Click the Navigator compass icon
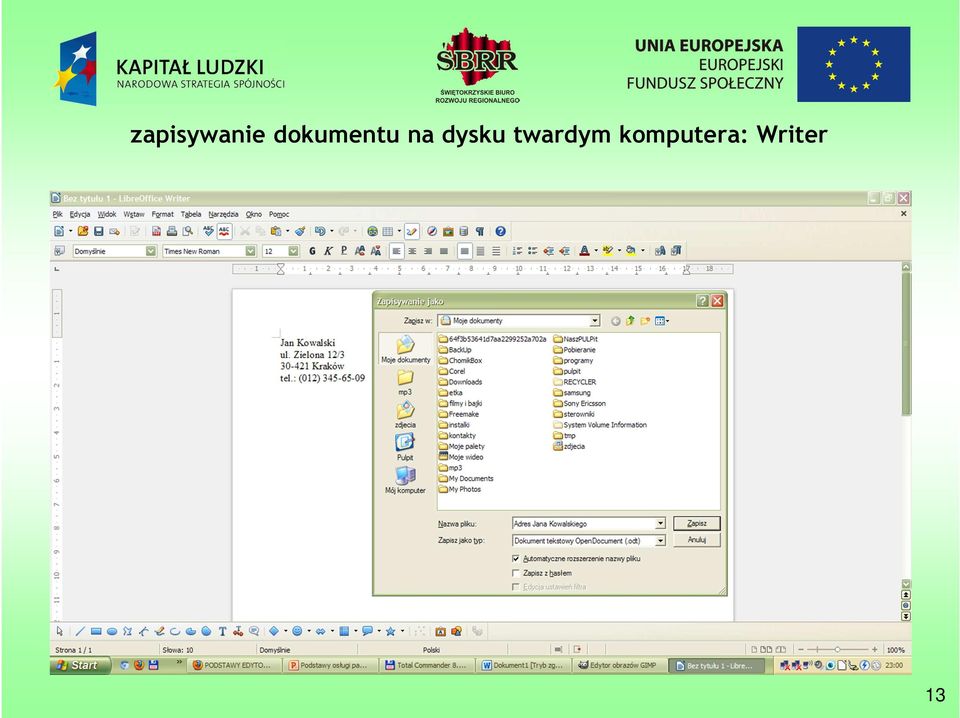 click(x=432, y=231)
